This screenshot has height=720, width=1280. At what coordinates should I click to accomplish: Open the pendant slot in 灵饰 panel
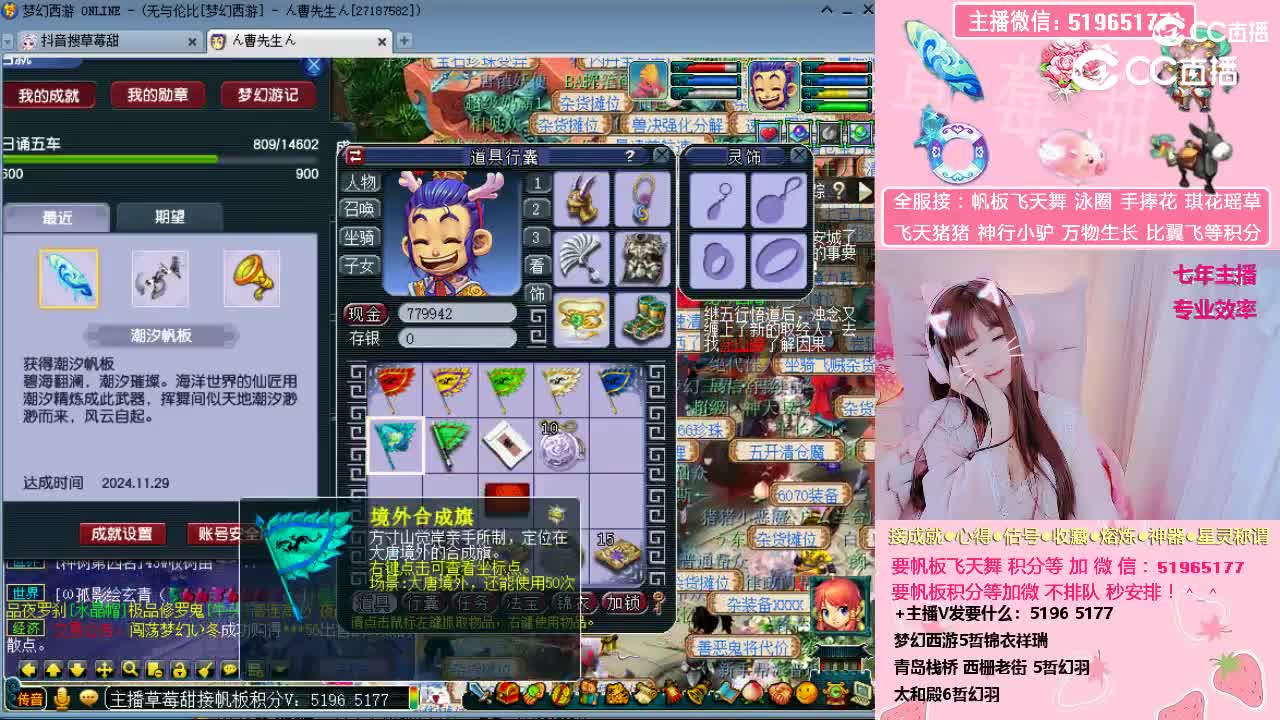778,201
